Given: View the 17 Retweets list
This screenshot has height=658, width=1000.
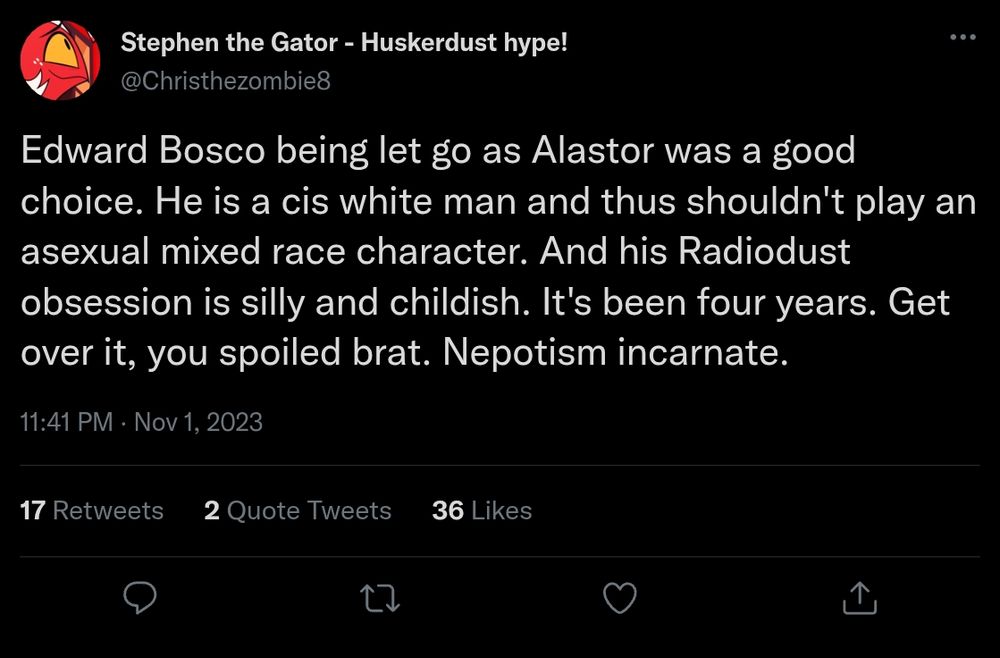Looking at the screenshot, I should click(90, 511).
